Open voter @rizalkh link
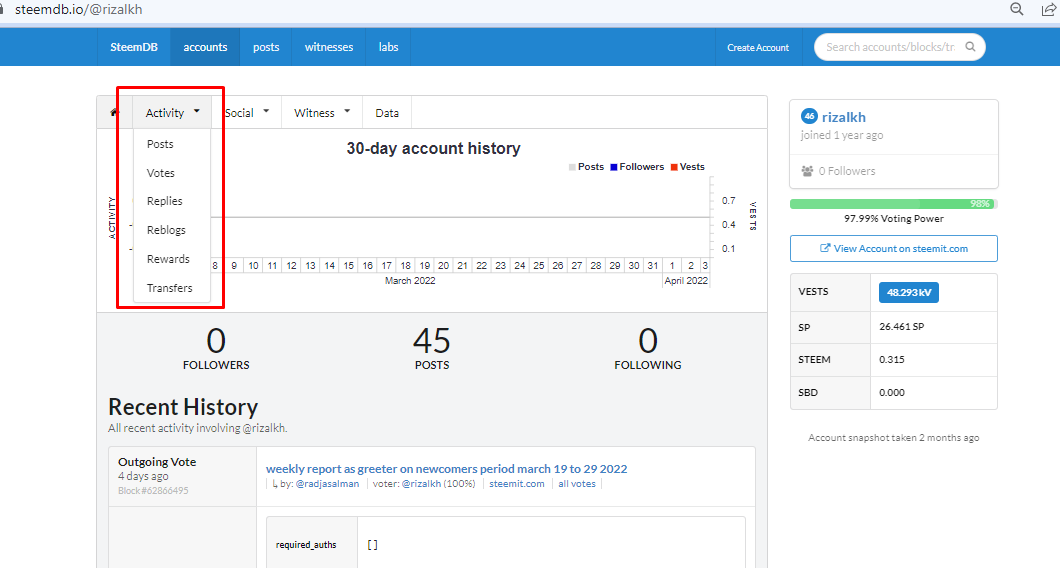The height and width of the screenshot is (568, 1060). pos(421,483)
